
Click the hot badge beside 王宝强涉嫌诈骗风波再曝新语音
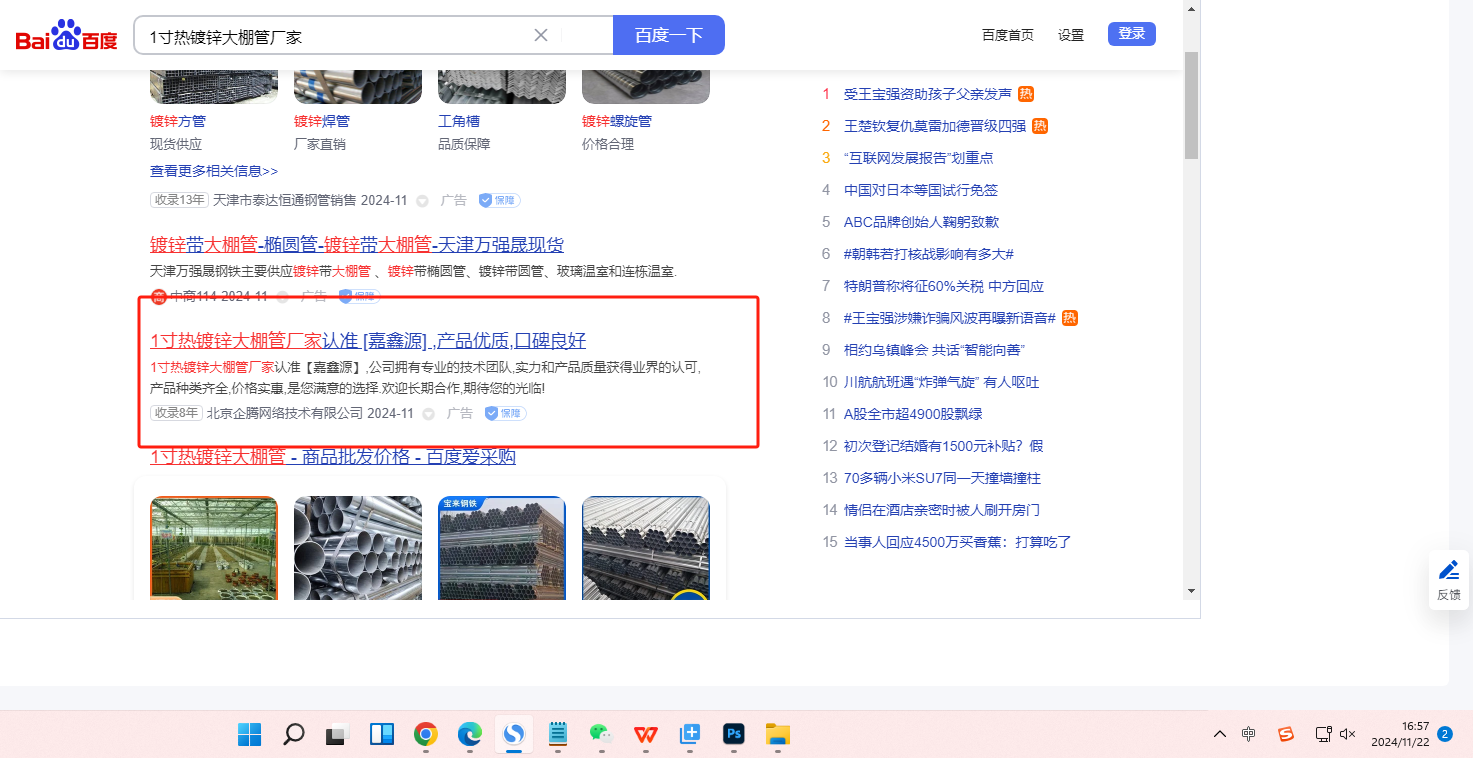[x=1070, y=318]
